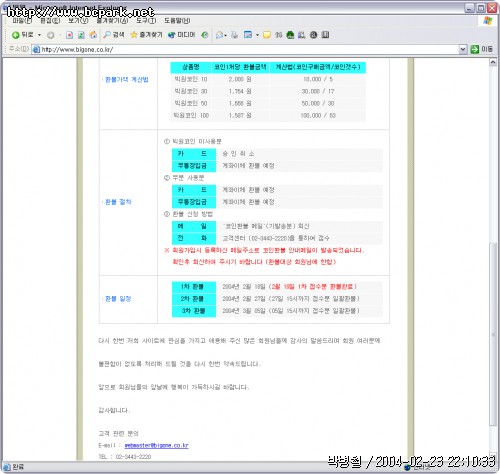
Task: Open the 미디어 (Media) toolbar button
Action: pos(182,35)
